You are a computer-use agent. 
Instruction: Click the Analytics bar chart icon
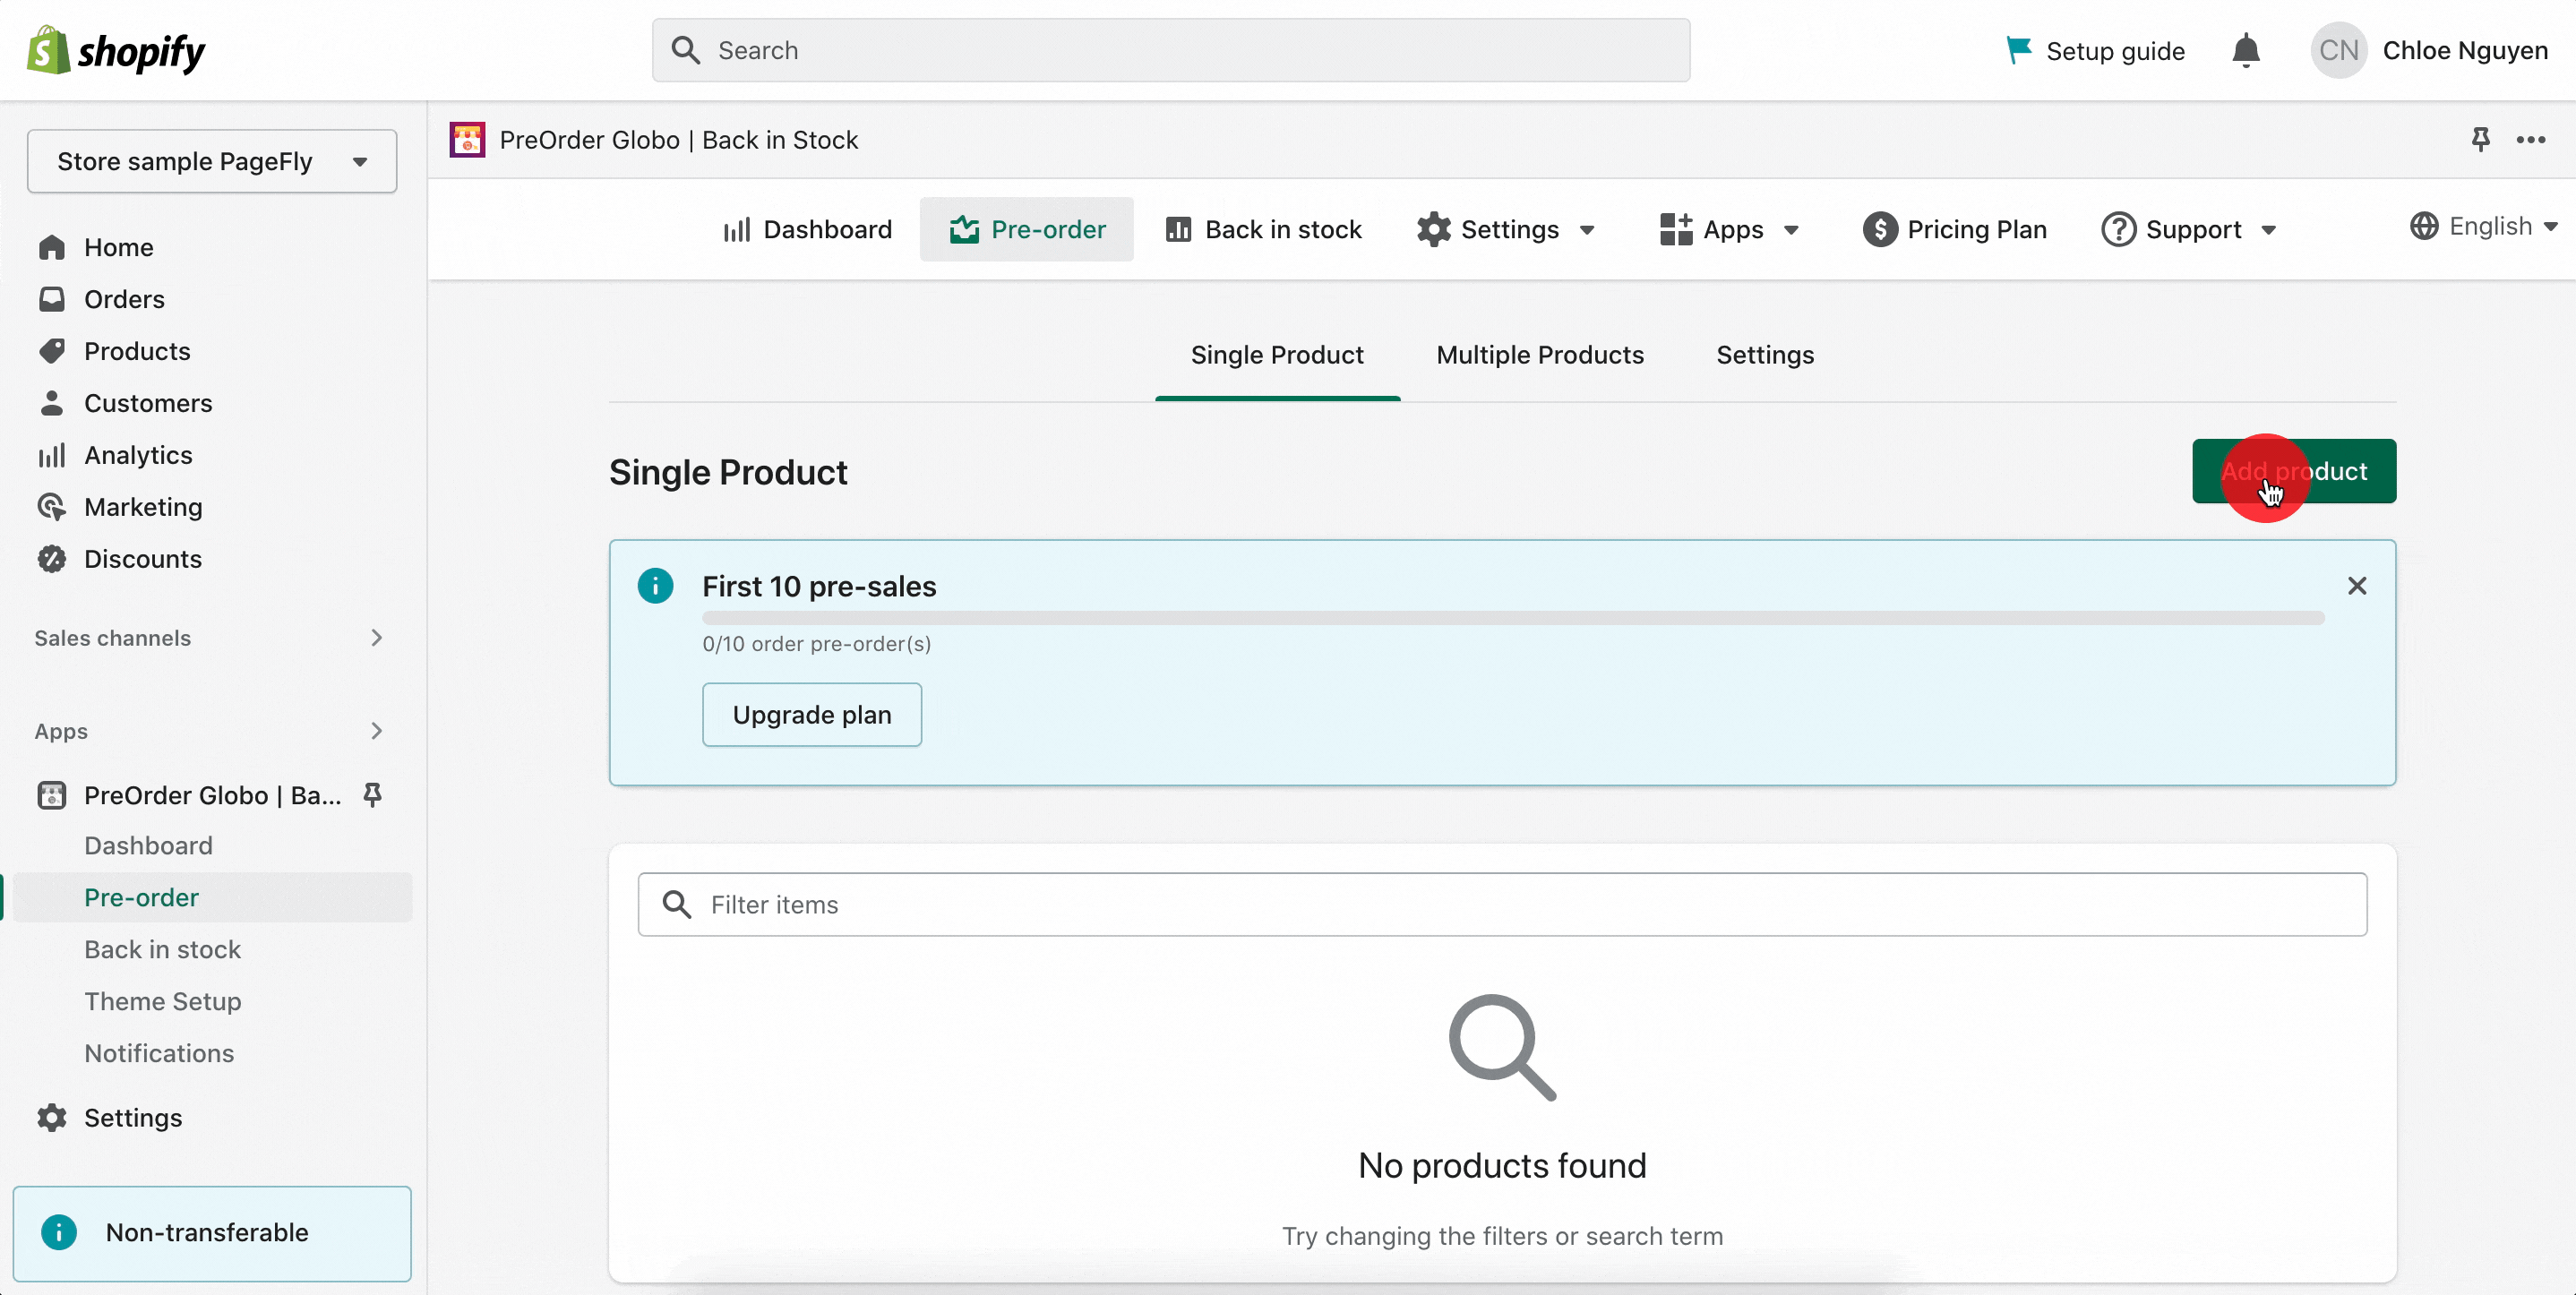(x=52, y=455)
